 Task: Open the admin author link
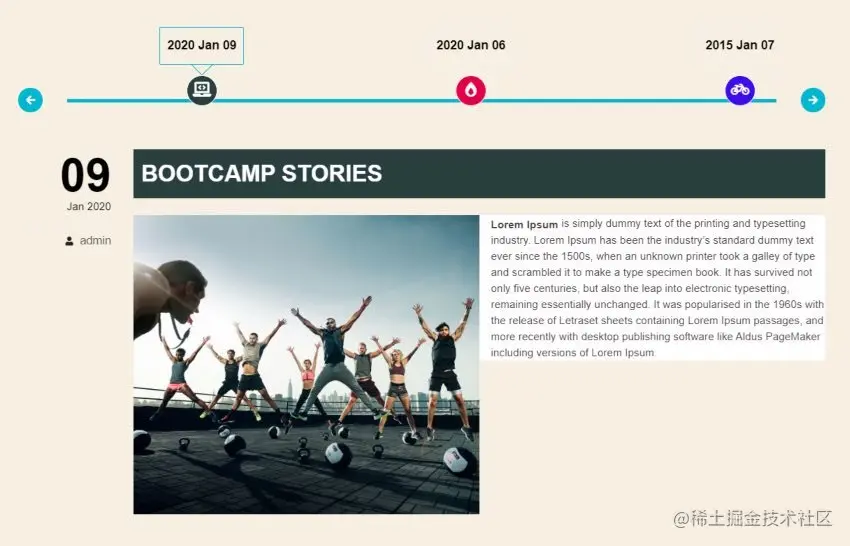(x=95, y=240)
